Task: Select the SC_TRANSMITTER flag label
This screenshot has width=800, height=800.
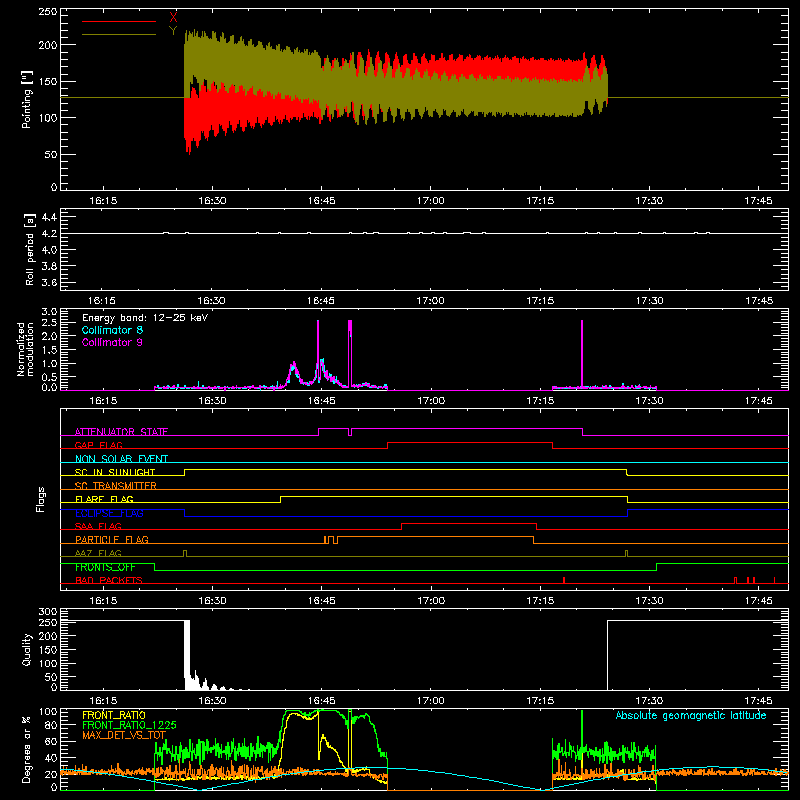Action: pos(116,485)
